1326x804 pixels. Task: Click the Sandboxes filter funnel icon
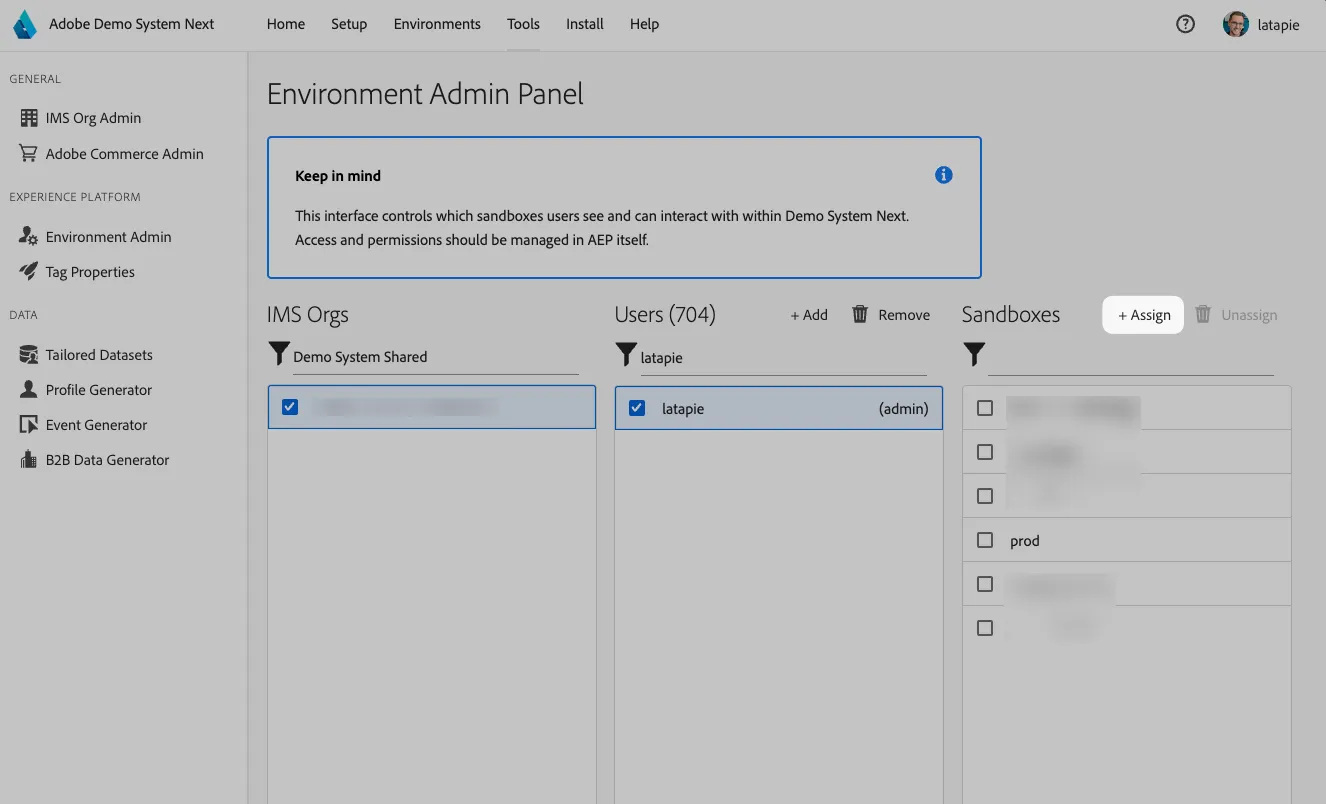pos(974,353)
